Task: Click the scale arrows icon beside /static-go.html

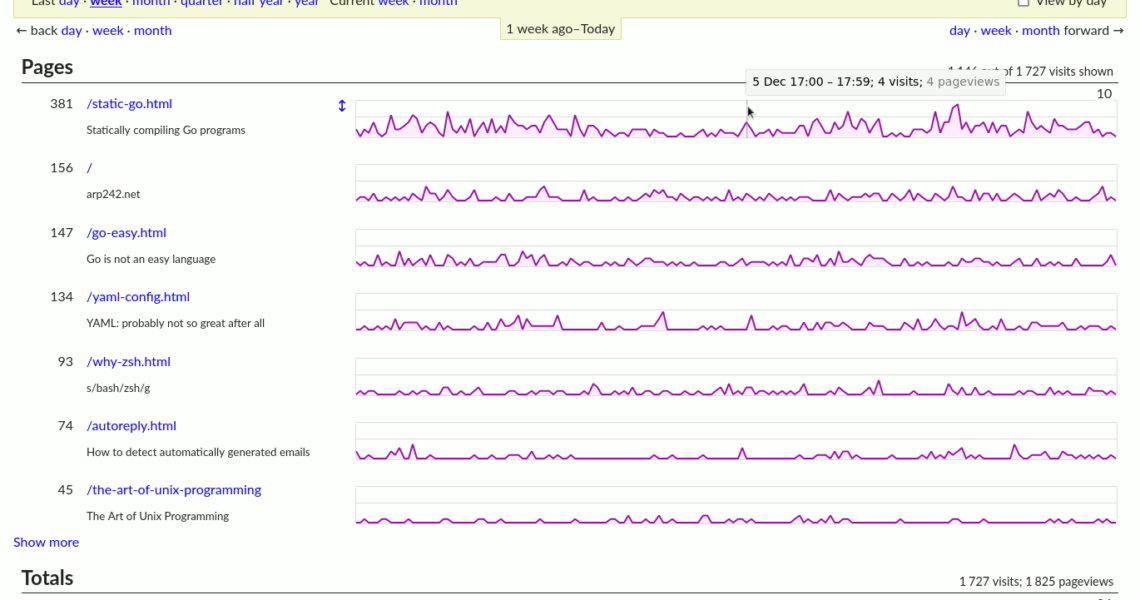Action: 342,105
